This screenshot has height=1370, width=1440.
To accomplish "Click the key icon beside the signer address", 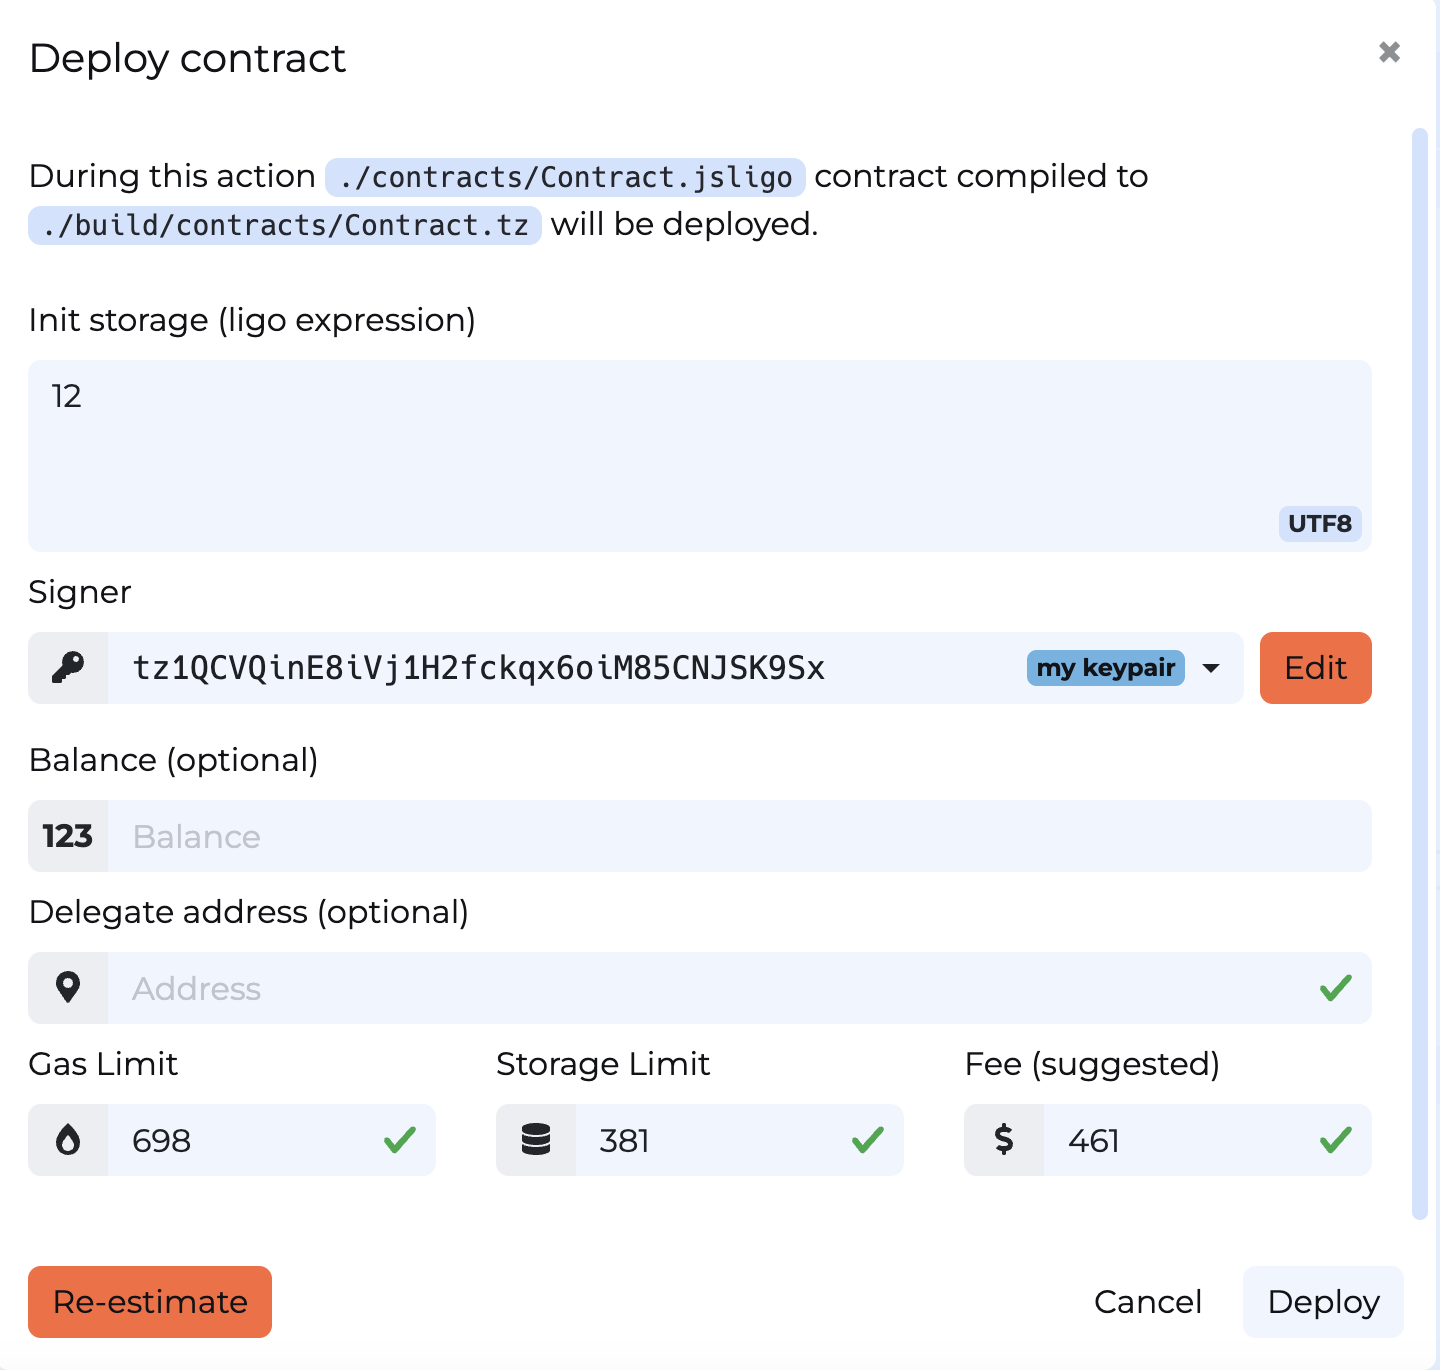I will (x=68, y=668).
